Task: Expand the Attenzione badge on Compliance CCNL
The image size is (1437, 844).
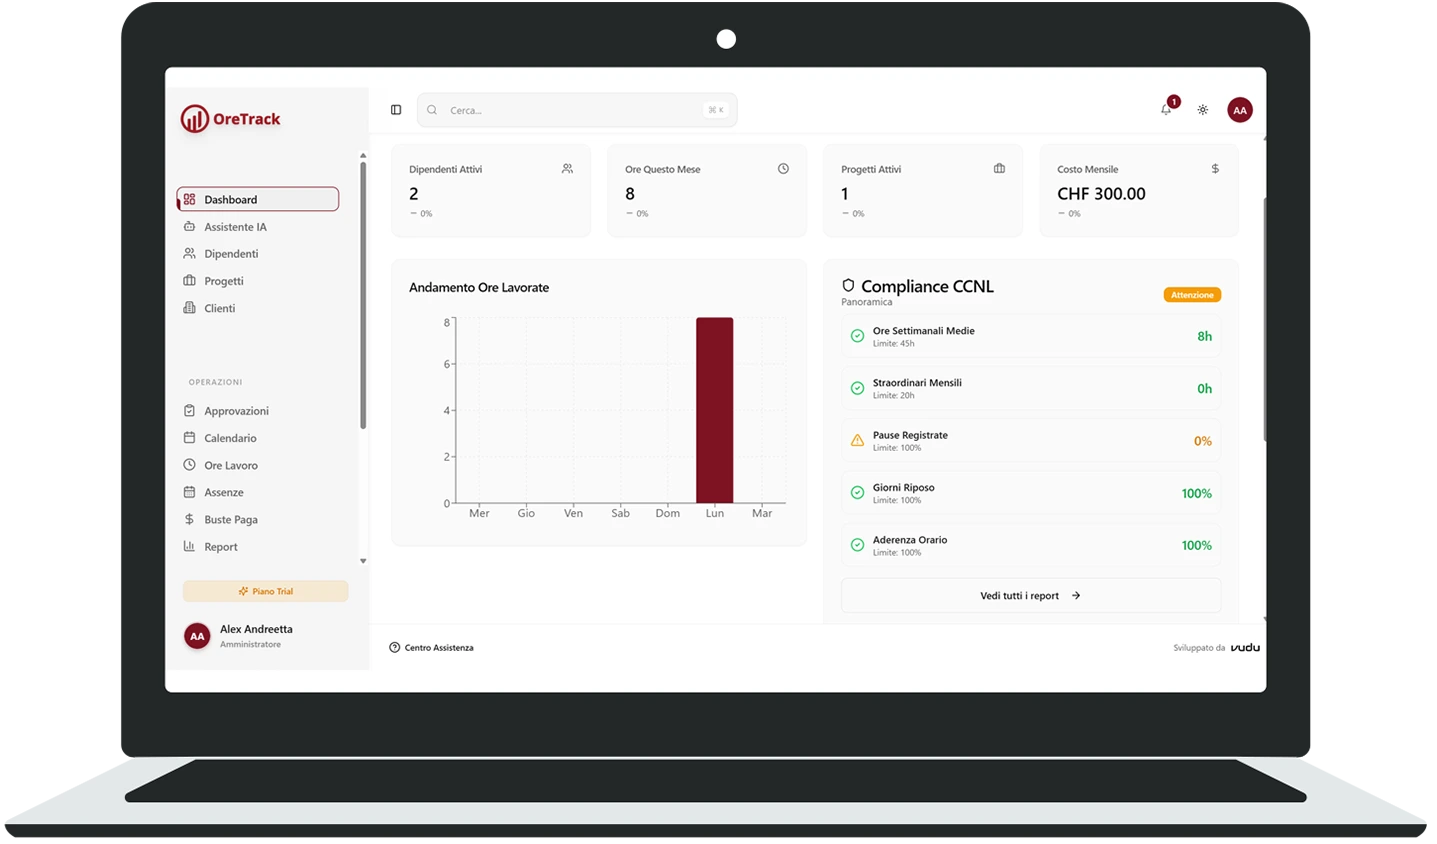Action: (x=1192, y=294)
